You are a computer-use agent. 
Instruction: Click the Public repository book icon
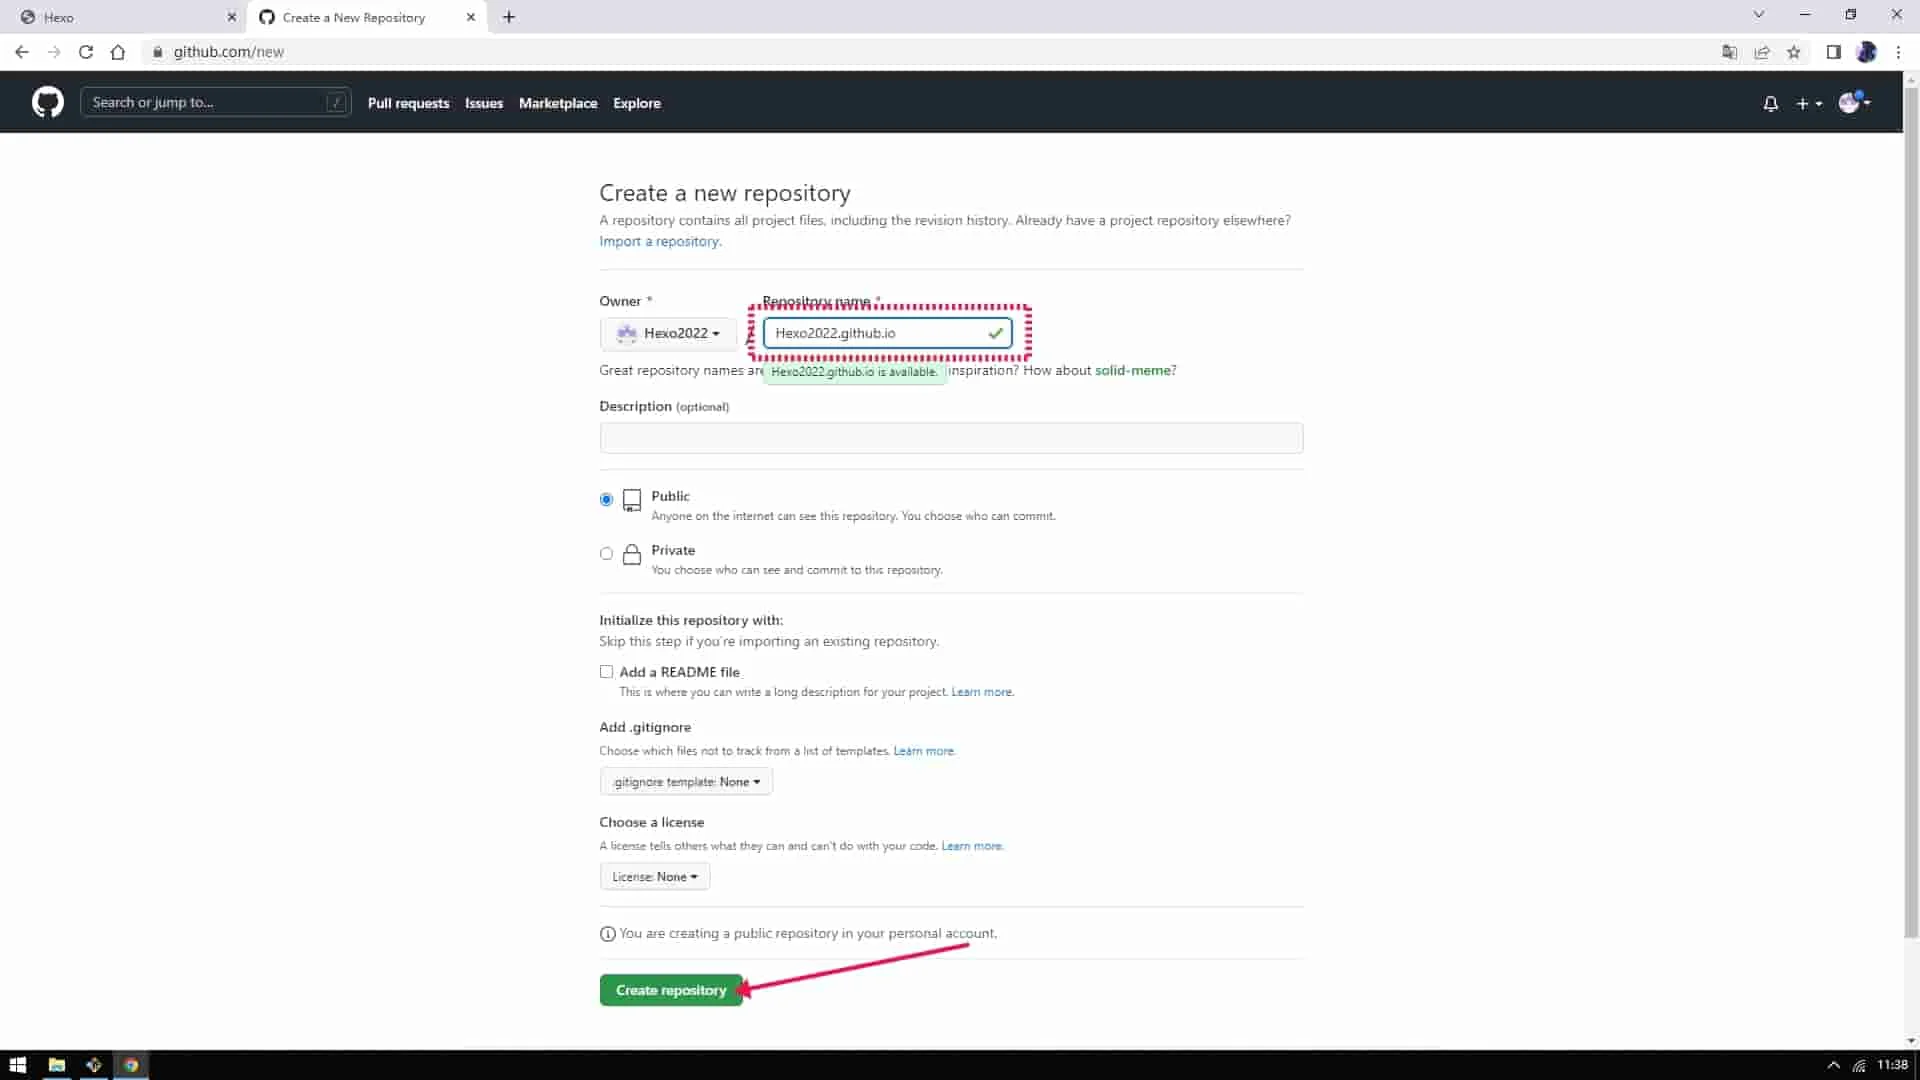(x=632, y=500)
